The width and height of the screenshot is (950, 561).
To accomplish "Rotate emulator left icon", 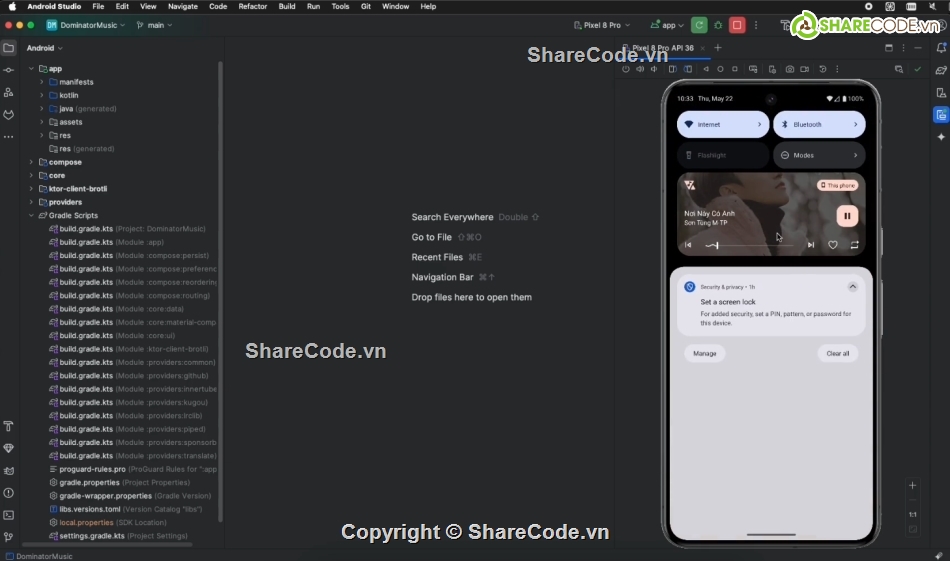I will 673,69.
